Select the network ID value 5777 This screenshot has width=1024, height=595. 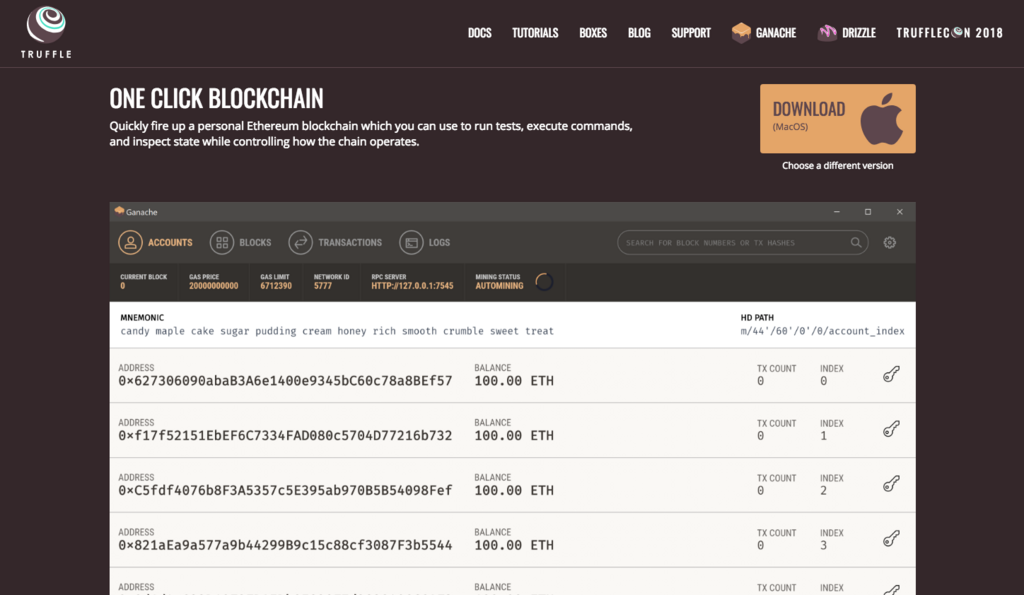323,286
